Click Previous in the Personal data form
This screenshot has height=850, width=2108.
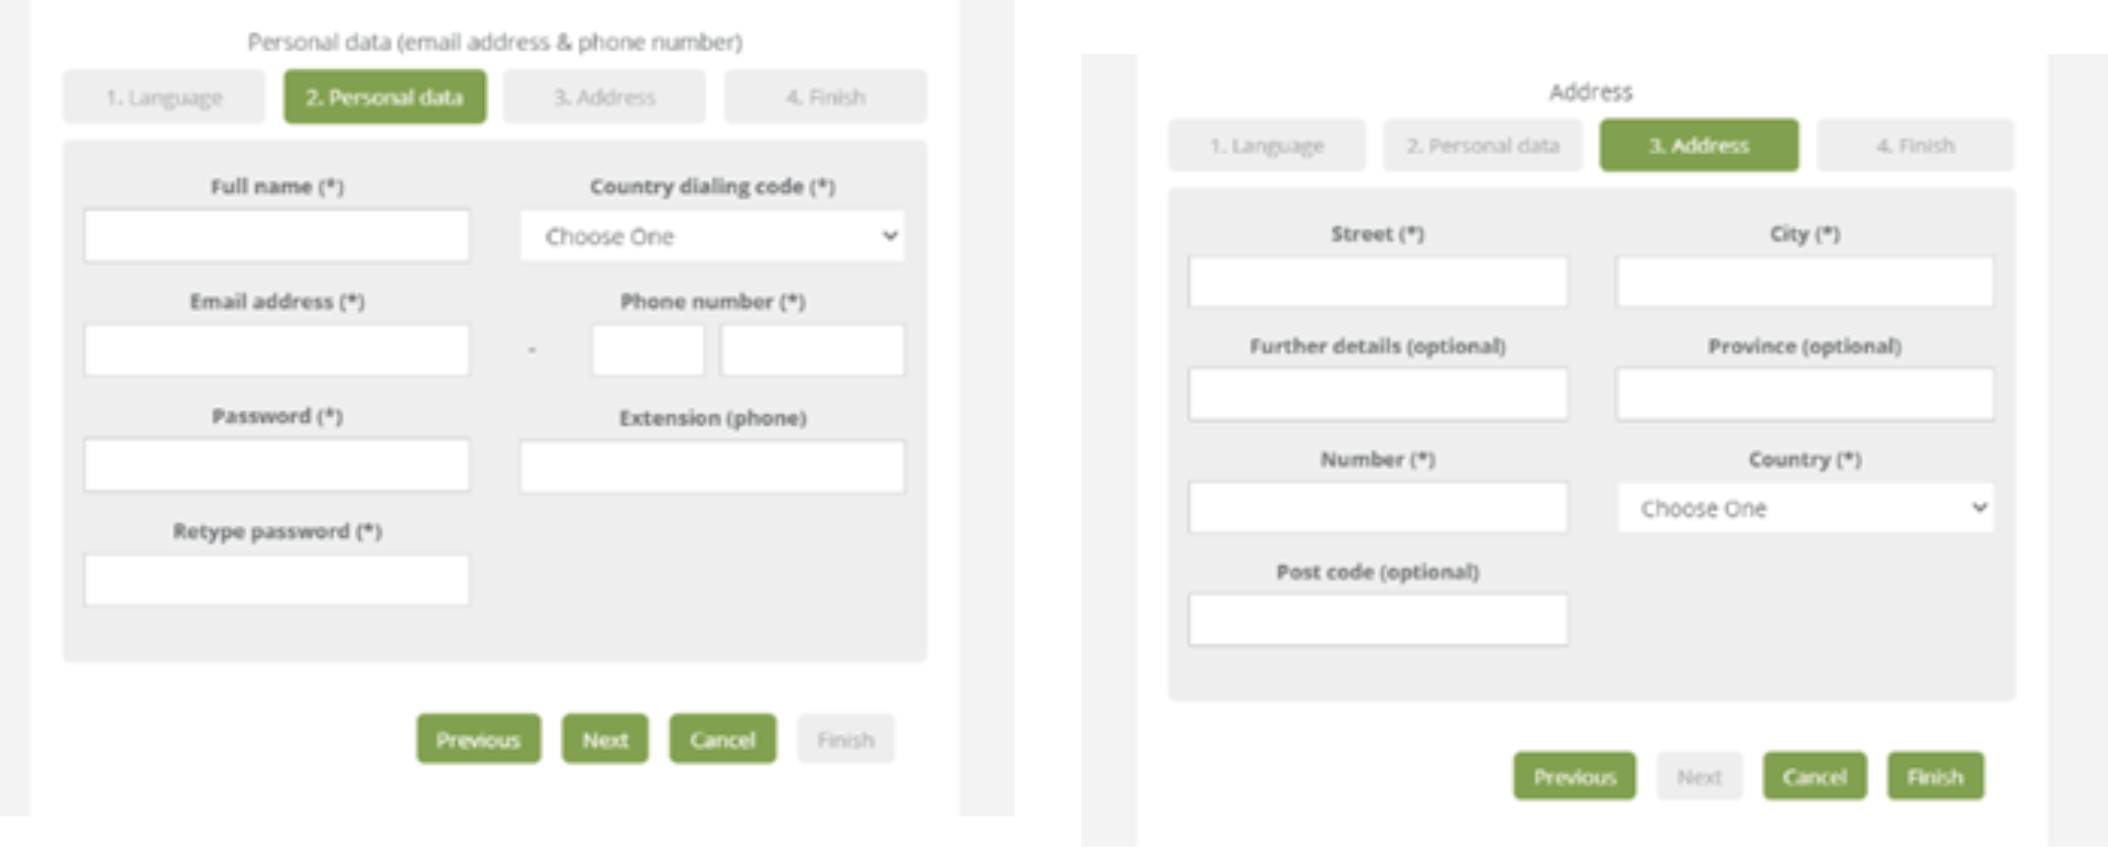[x=478, y=739]
